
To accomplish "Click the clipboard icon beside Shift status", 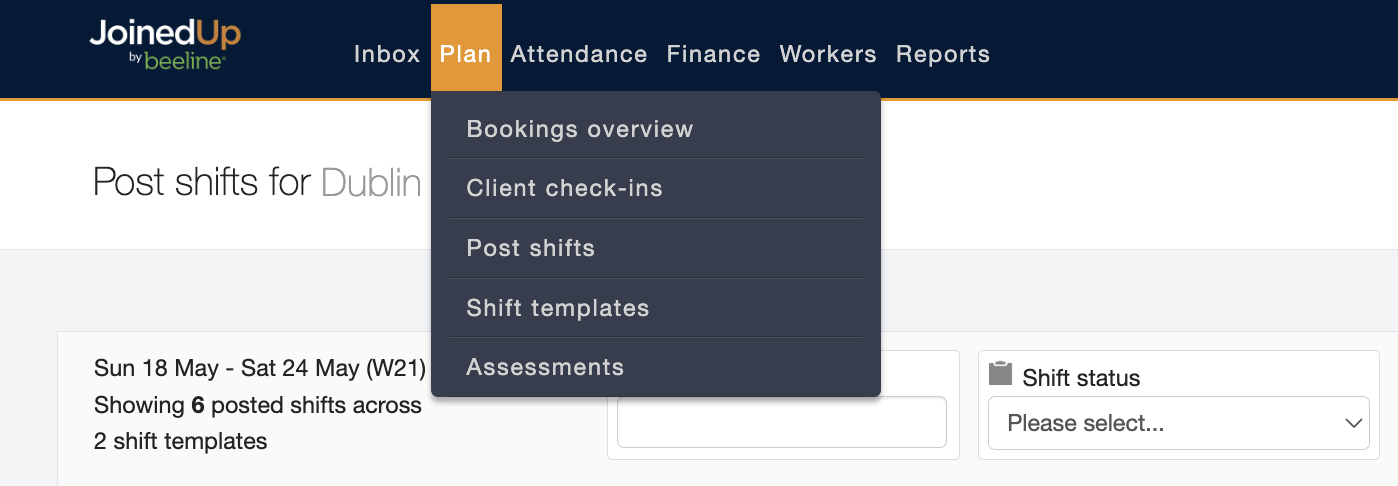I will (x=1000, y=374).
